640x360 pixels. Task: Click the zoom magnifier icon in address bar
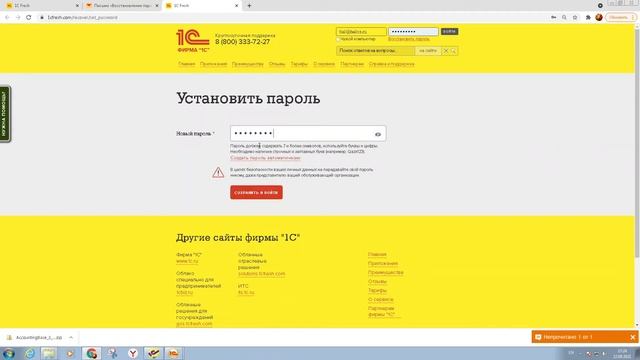coord(564,18)
